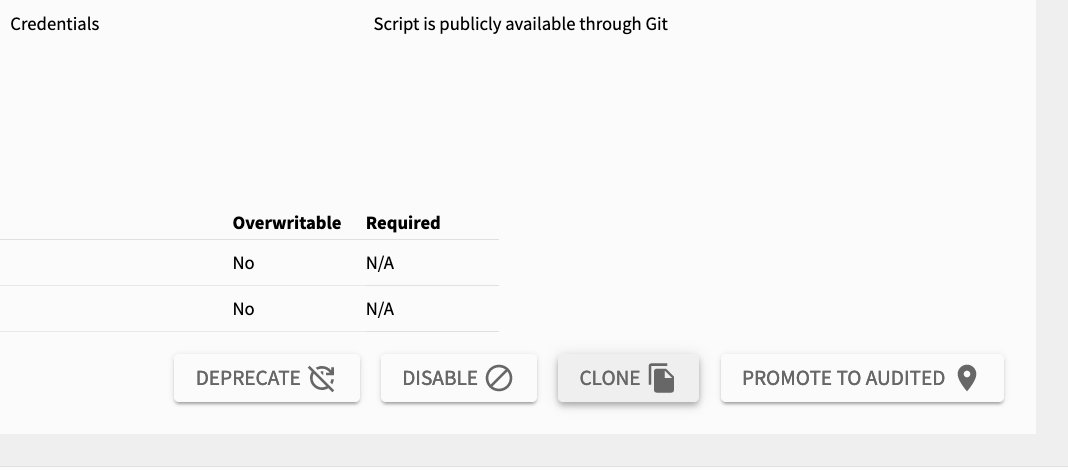Click the deprecate icon with crossed-out arrows
Screen dimensions: 1068x470
click(321, 378)
